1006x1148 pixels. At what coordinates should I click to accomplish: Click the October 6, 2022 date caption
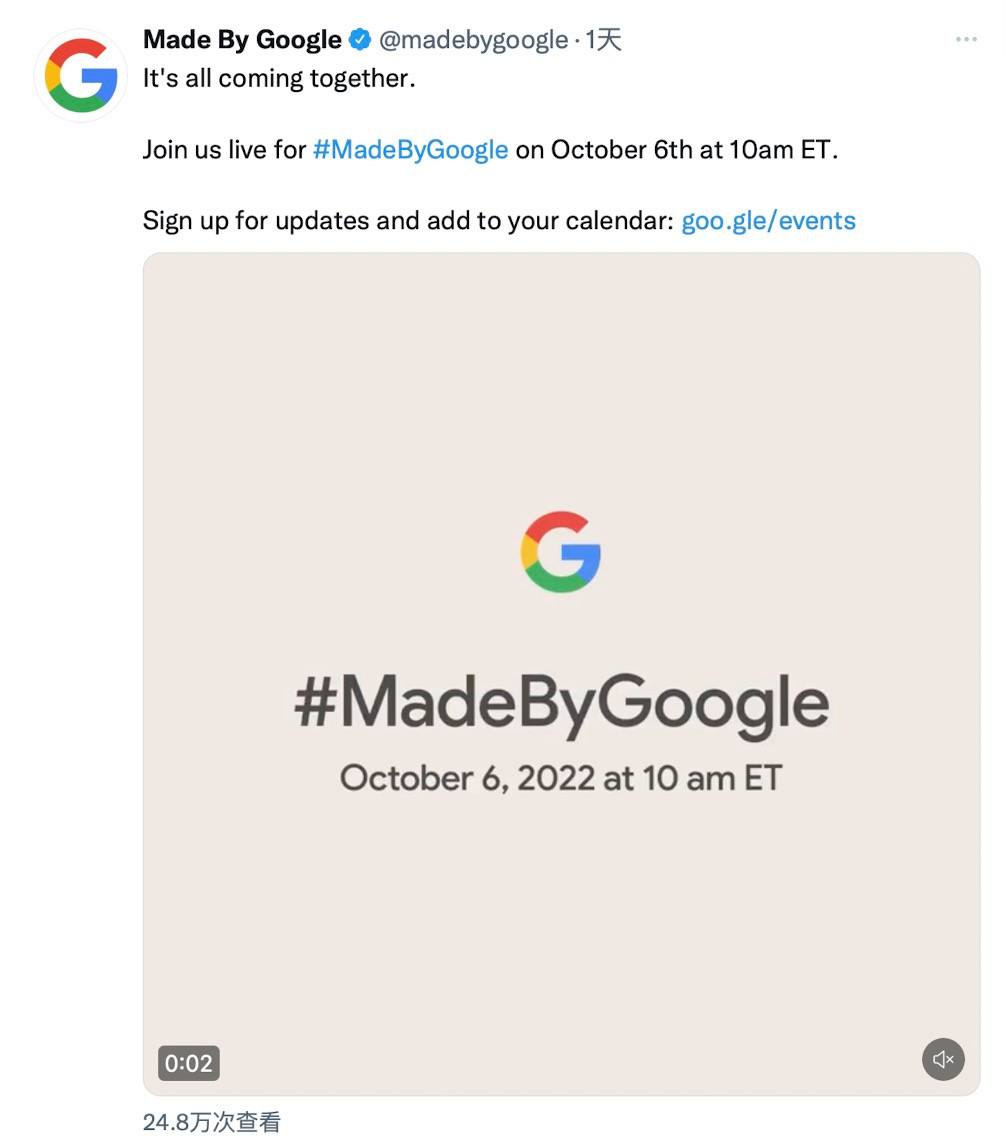(562, 778)
